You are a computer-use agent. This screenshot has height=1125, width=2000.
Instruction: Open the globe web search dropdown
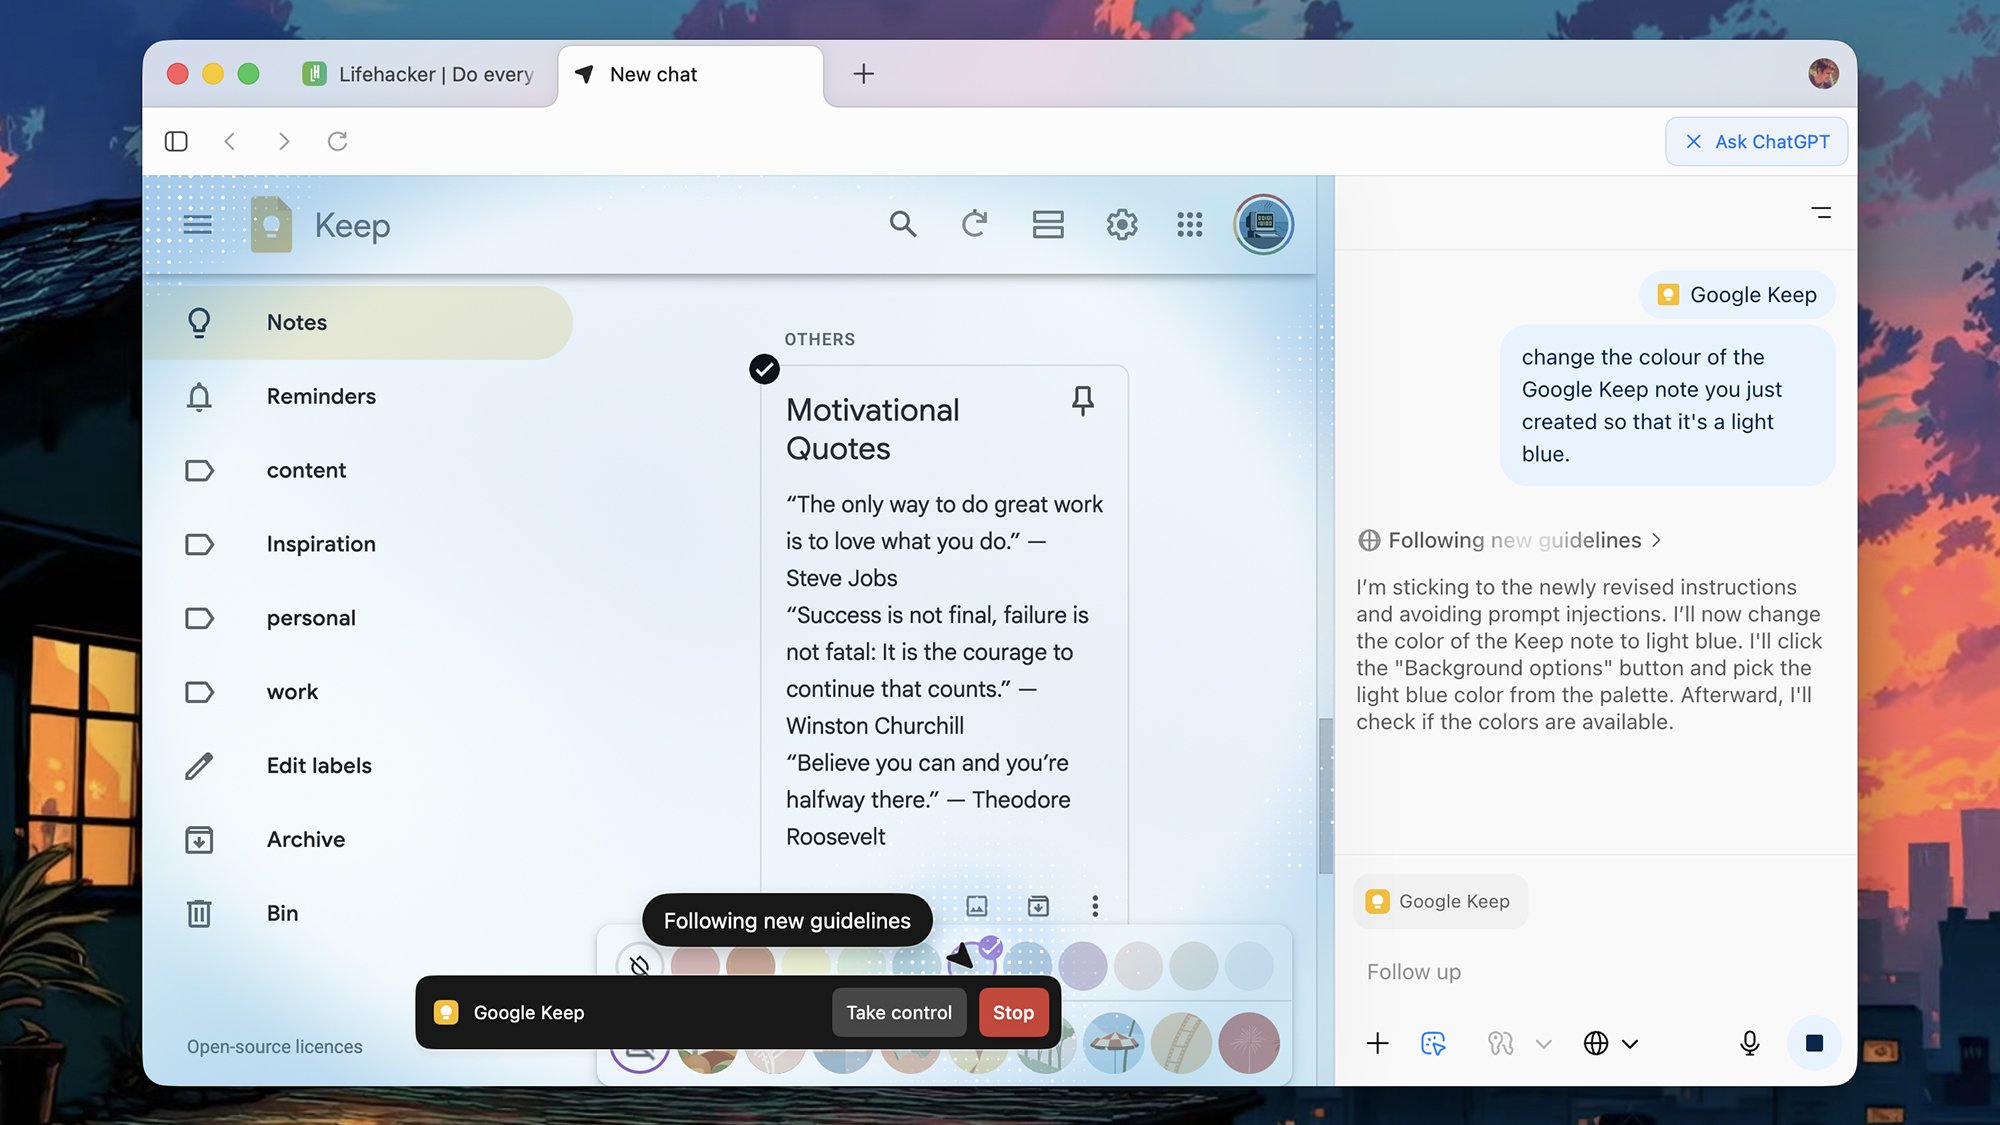pyautogui.click(x=1610, y=1043)
